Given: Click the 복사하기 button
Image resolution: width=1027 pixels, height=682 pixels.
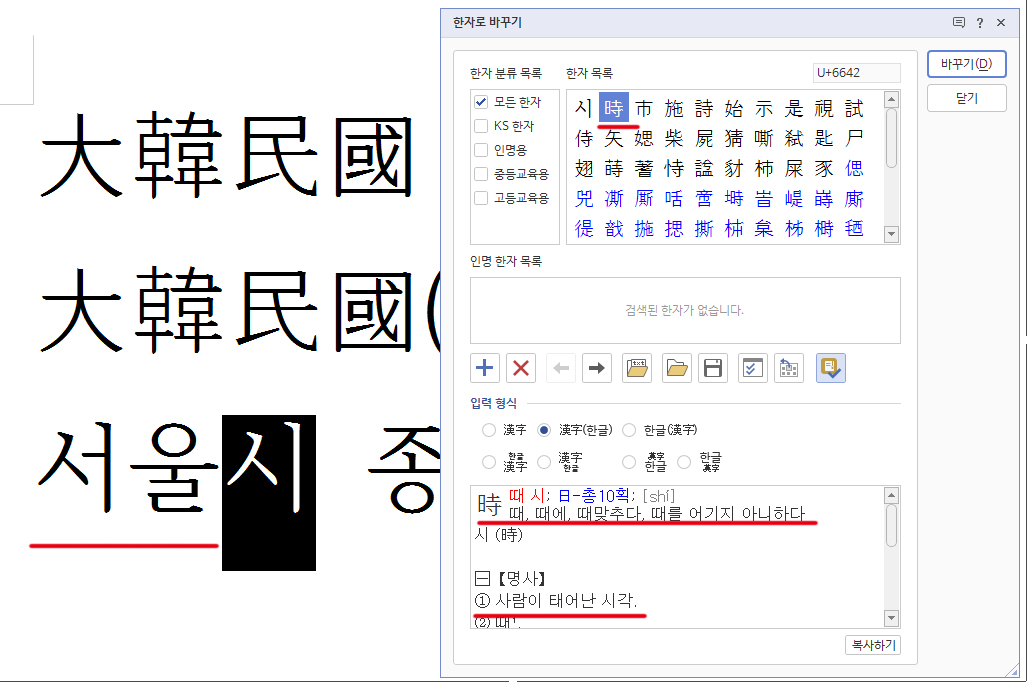Looking at the screenshot, I should point(873,645).
